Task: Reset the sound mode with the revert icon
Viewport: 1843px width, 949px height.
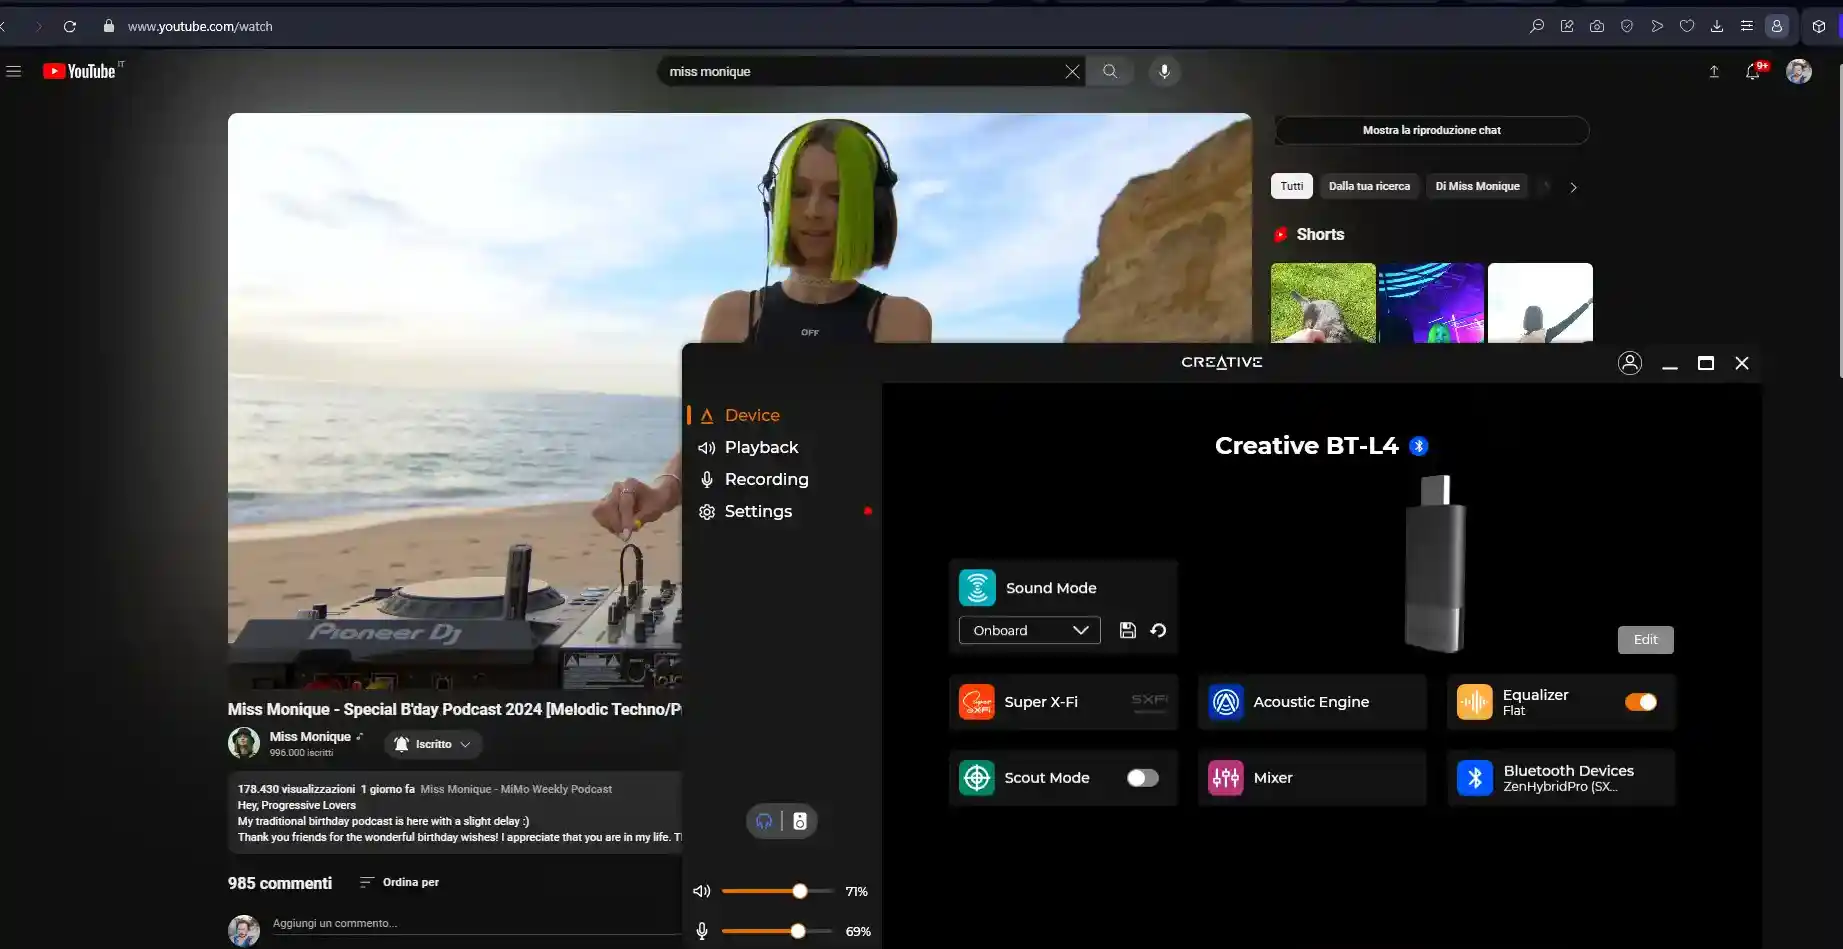Action: (1158, 630)
